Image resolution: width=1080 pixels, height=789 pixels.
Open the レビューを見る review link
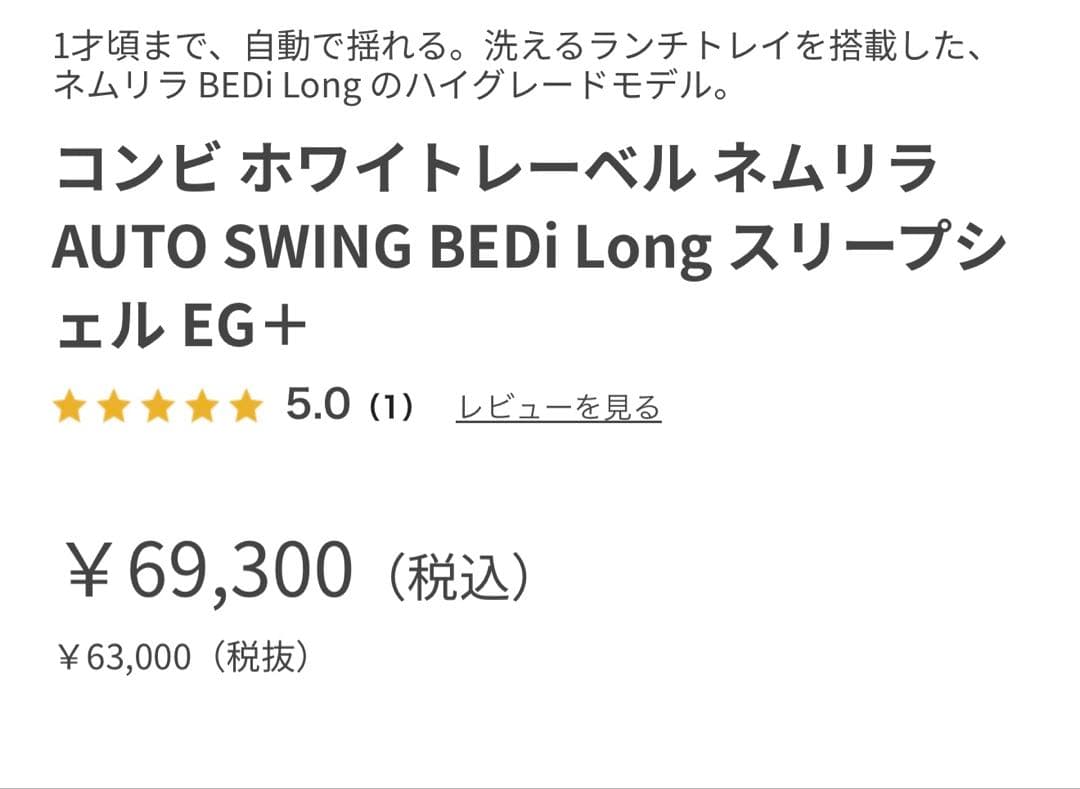coord(558,405)
